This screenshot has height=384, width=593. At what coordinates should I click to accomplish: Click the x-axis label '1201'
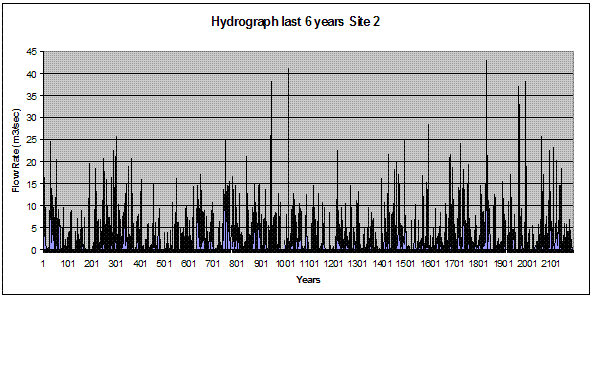[334, 263]
